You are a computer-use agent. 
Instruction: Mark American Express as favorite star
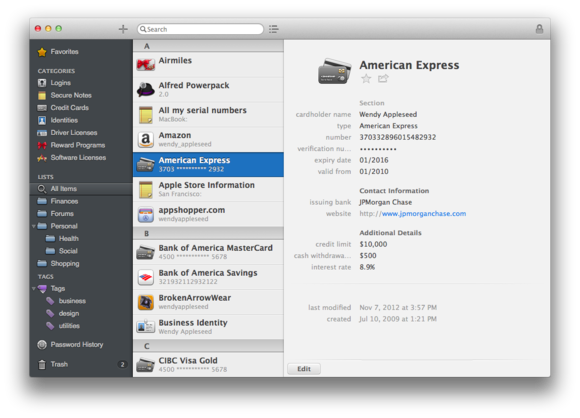(x=366, y=78)
